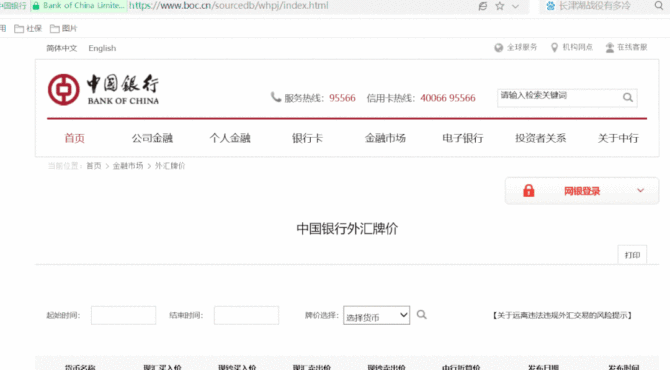Image resolution: width=670 pixels, height=370 pixels.
Task: Click the Bank of China logo
Action: [103, 90]
